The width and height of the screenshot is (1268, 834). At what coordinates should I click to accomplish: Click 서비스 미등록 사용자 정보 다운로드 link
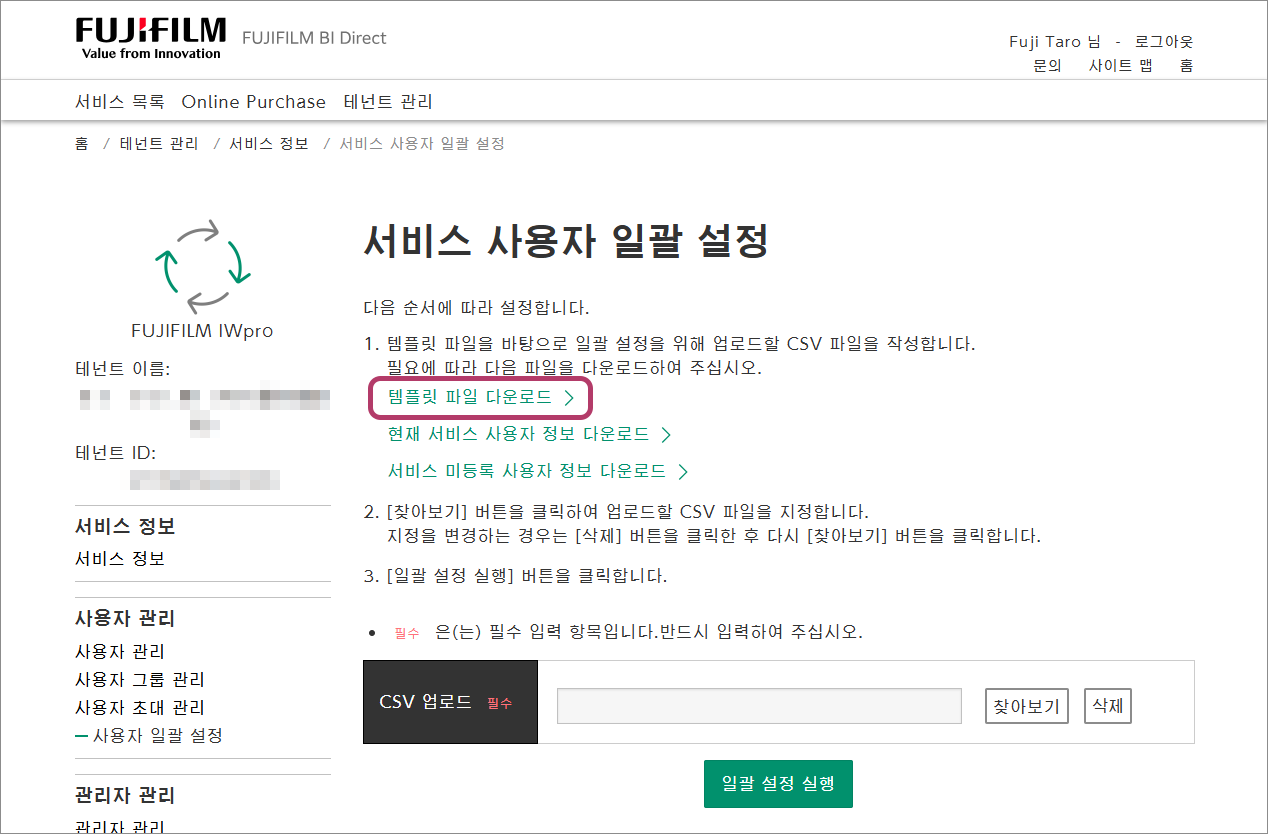538,471
